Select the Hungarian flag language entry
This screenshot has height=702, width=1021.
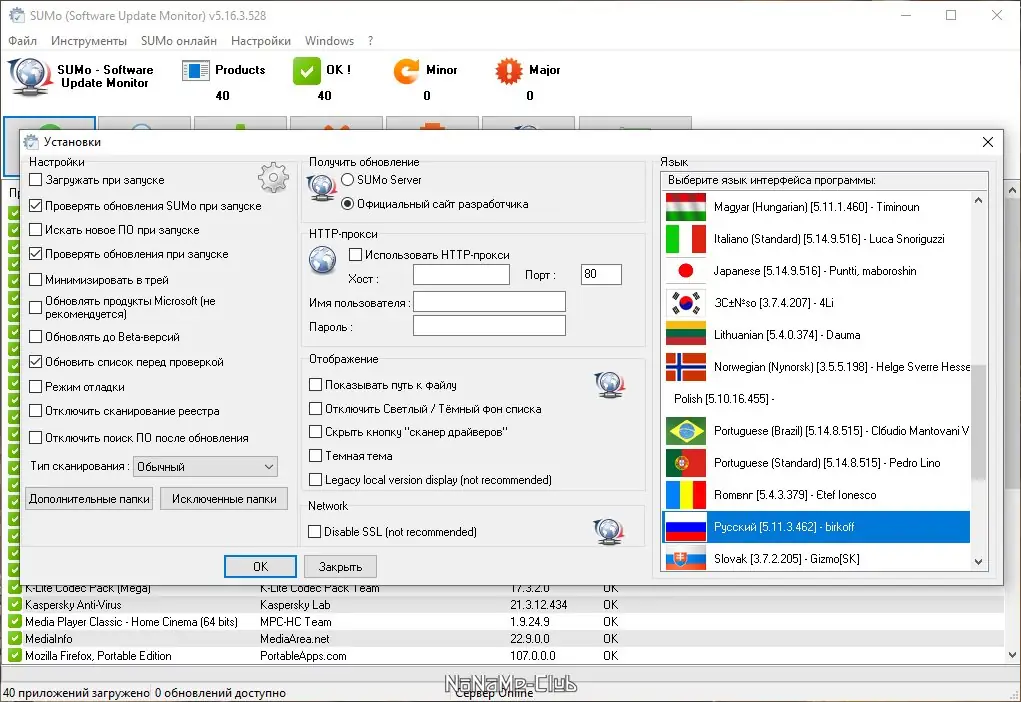tap(816, 207)
